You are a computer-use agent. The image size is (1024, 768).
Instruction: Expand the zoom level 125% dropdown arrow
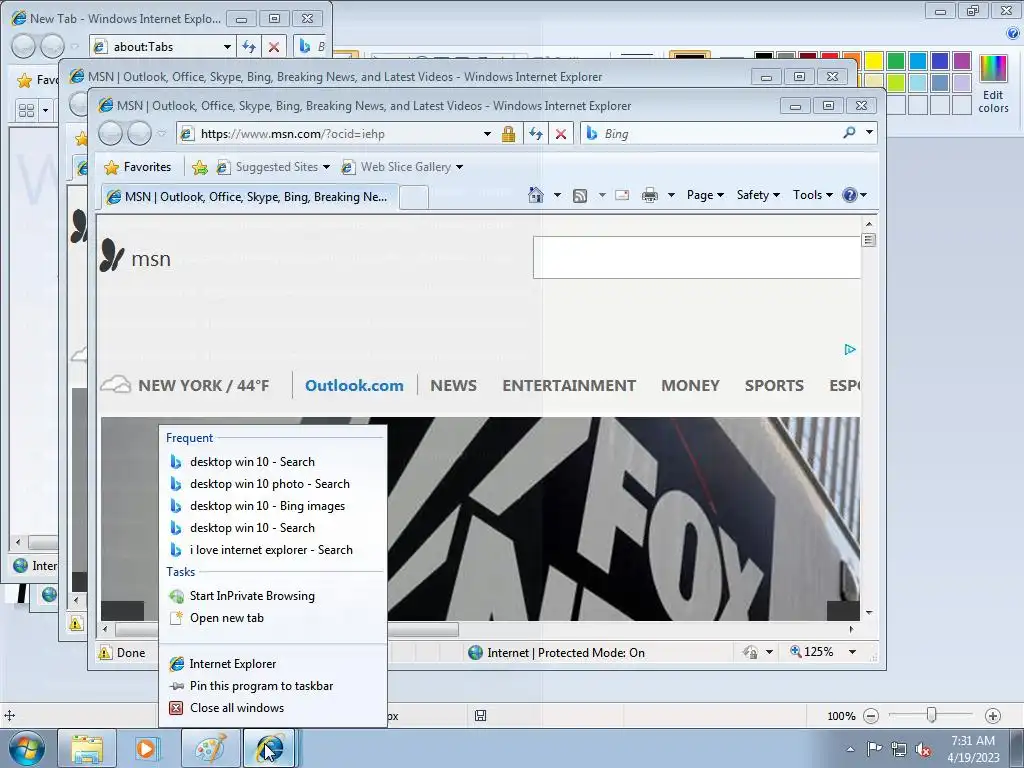852,652
